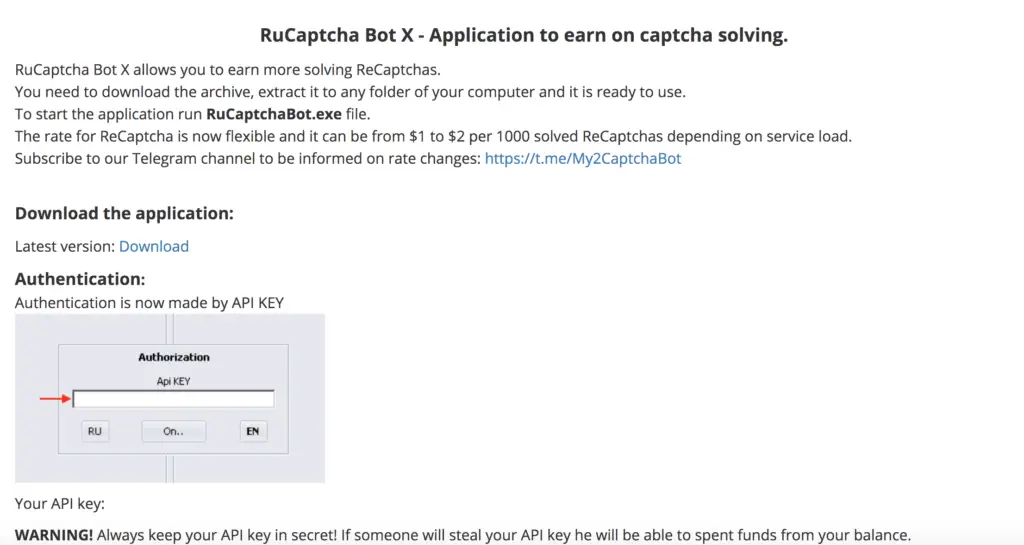Click the Api KEY input field
Image resolution: width=1024 pixels, height=545 pixels.
pyautogui.click(x=173, y=399)
